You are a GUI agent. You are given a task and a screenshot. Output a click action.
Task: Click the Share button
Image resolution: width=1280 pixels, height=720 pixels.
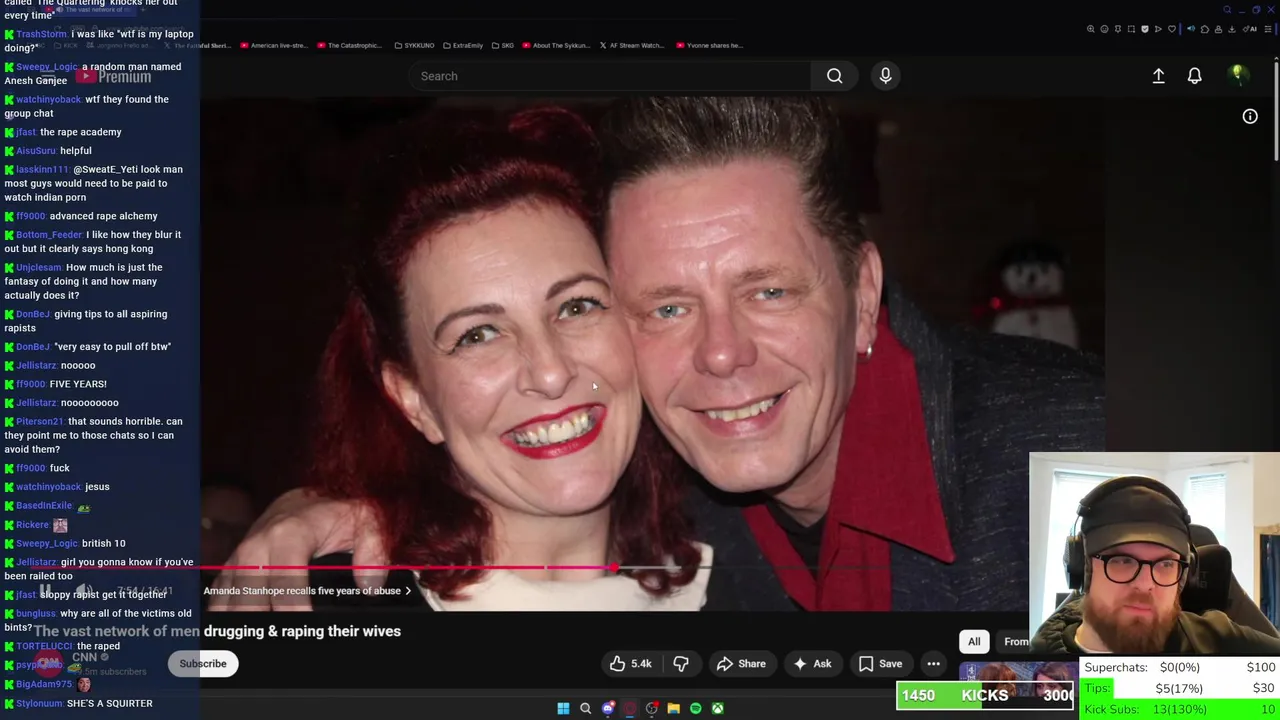(x=741, y=664)
